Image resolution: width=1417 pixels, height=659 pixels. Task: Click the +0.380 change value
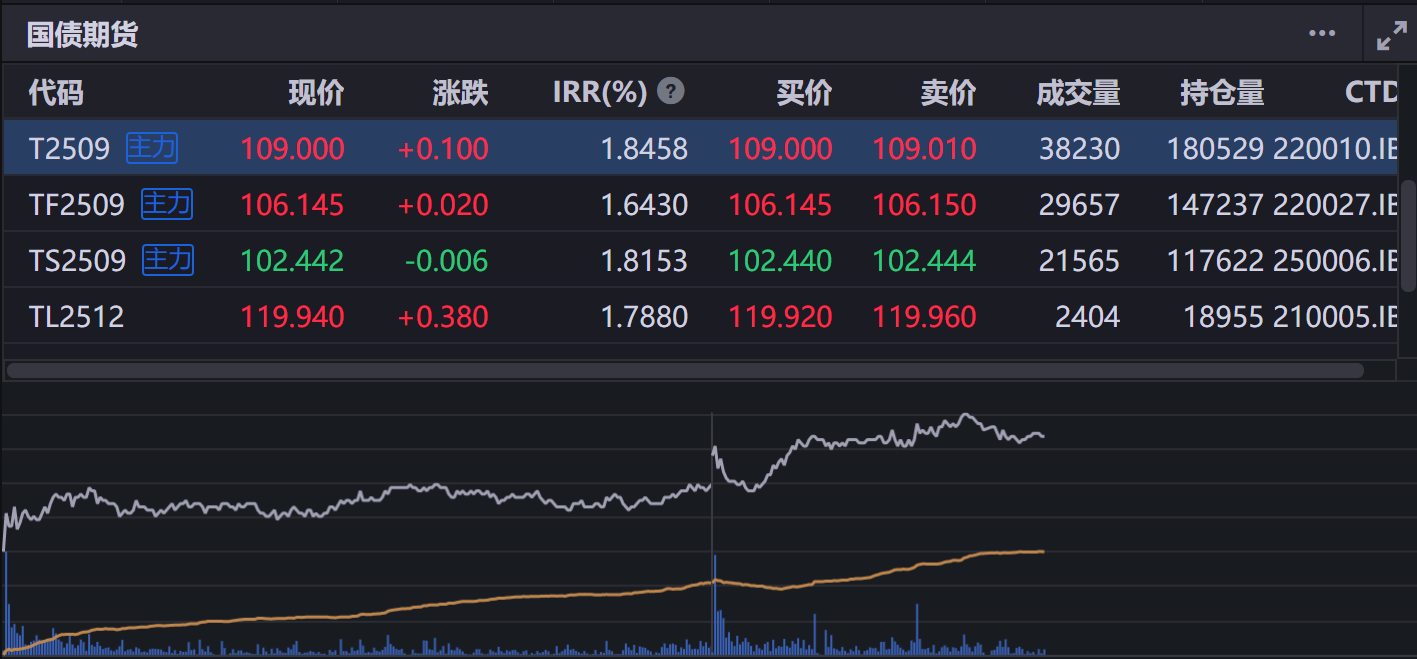444,318
